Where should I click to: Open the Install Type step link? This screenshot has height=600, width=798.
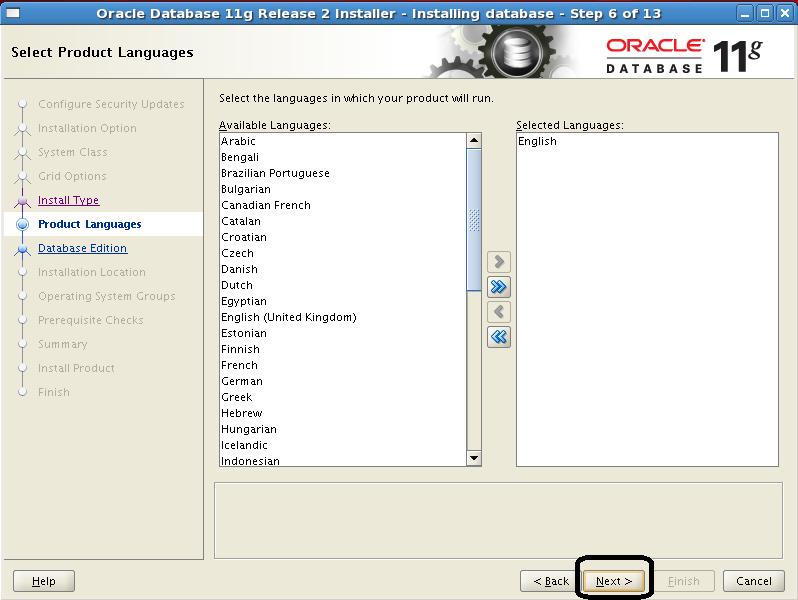[68, 200]
